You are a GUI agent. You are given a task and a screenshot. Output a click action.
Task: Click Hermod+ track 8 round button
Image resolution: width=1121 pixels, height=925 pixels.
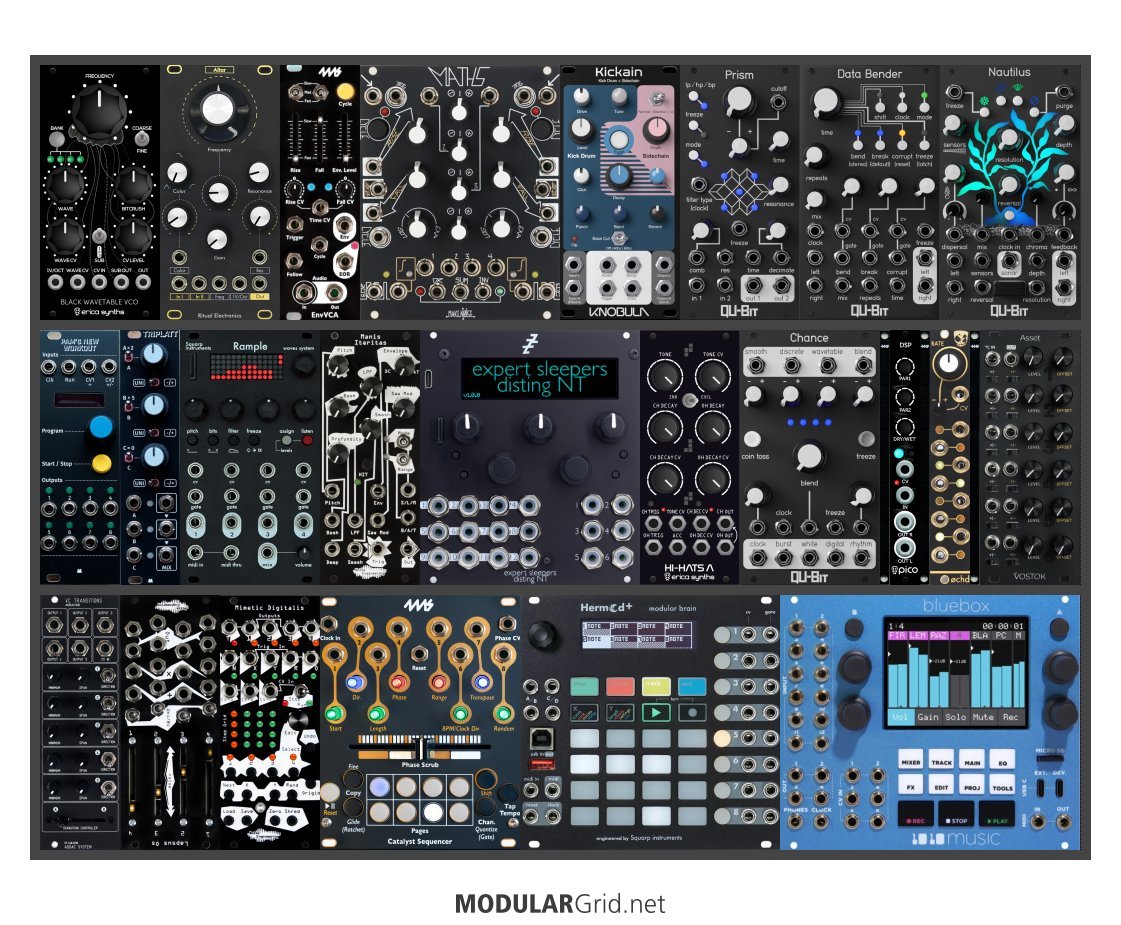[x=722, y=814]
